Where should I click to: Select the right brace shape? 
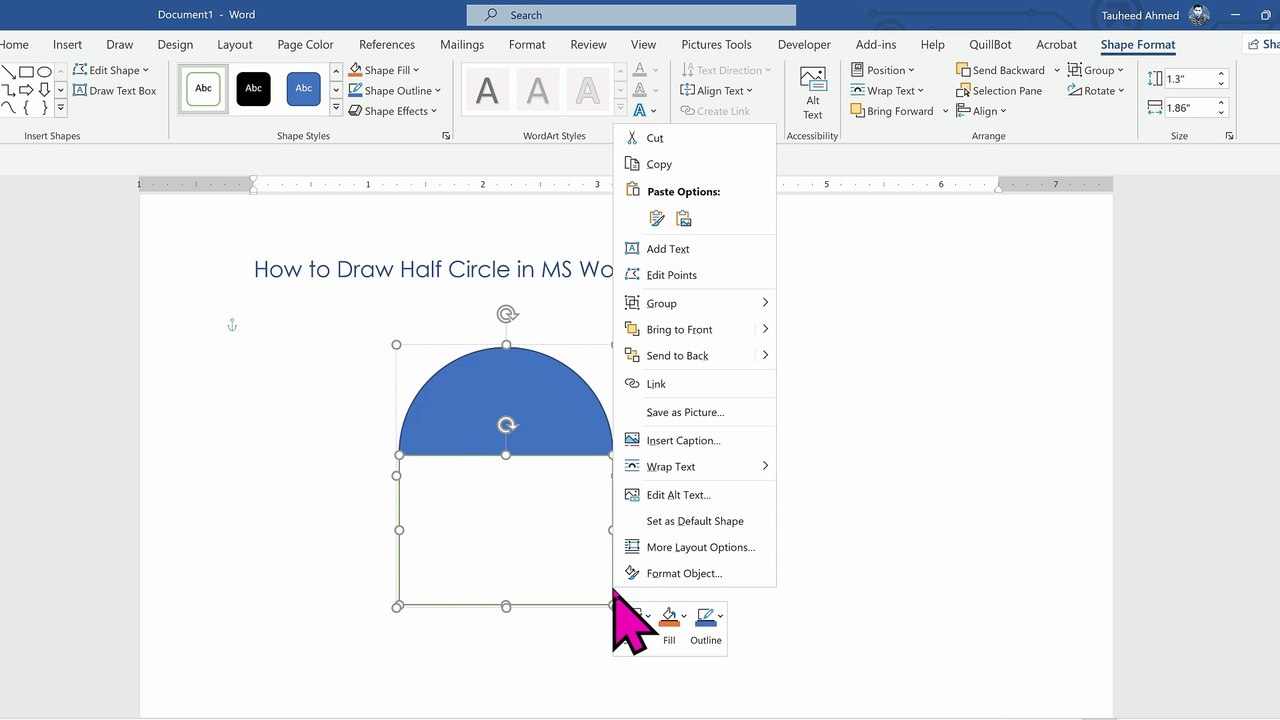click(x=44, y=107)
